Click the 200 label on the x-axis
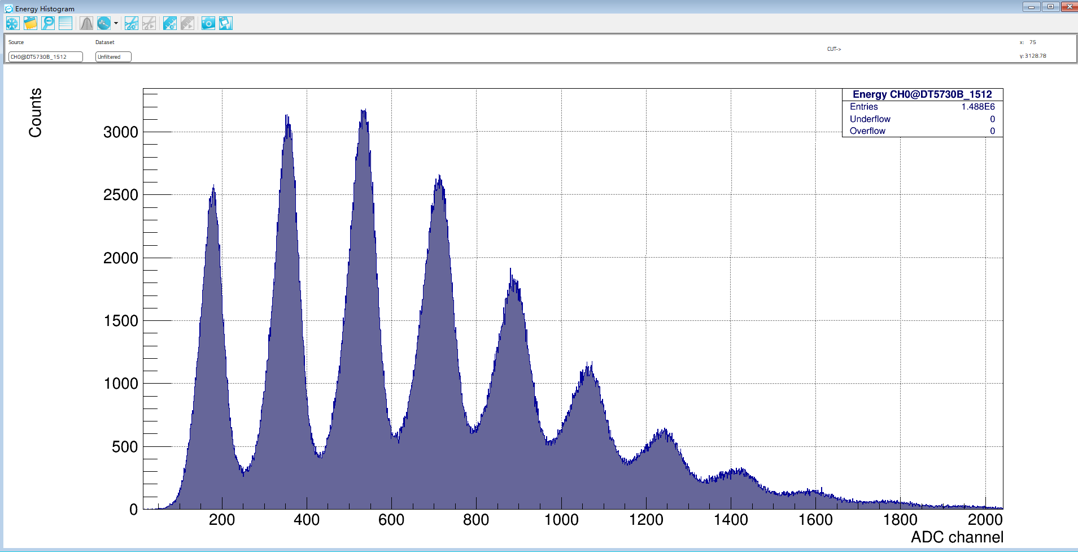 [221, 520]
